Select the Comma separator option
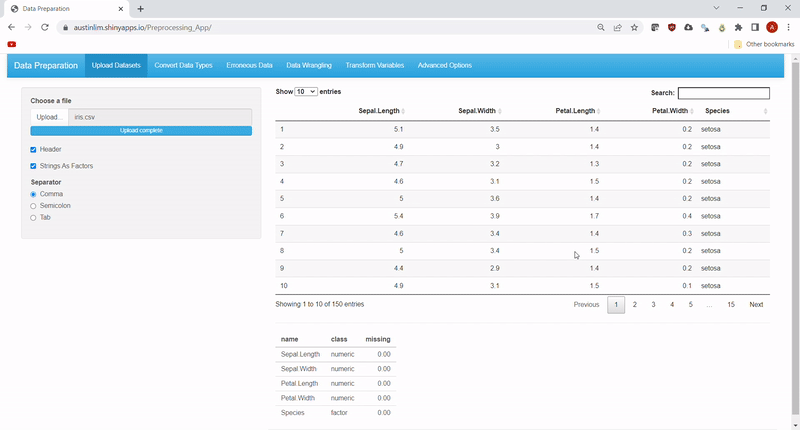 click(33, 194)
